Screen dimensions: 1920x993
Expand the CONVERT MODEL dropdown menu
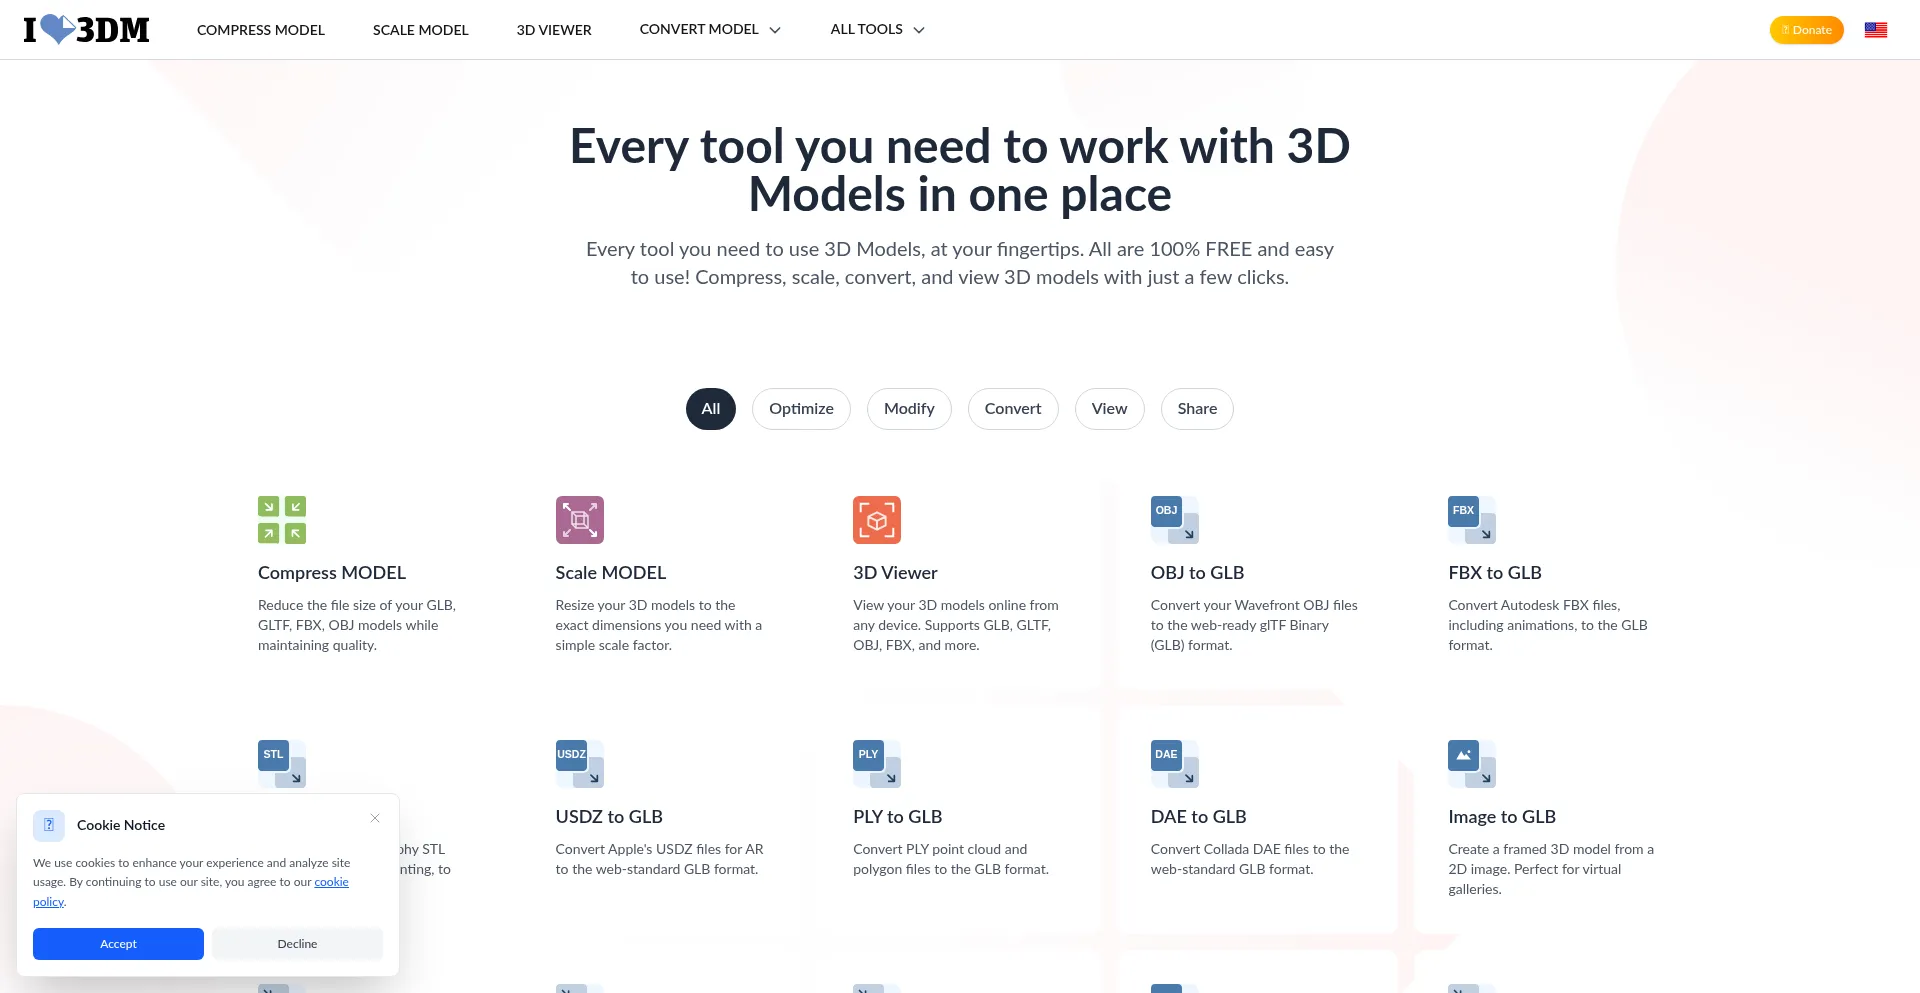(709, 30)
